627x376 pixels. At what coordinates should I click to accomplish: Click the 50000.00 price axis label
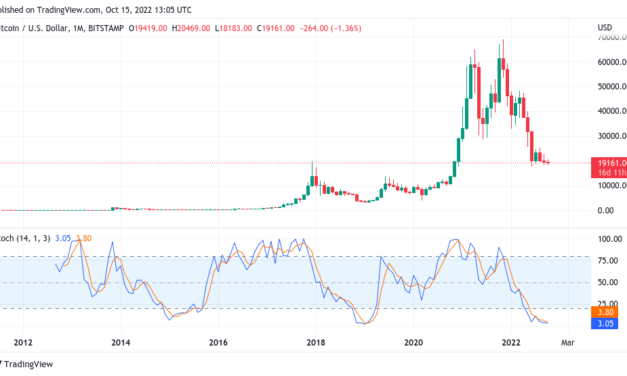(x=612, y=86)
